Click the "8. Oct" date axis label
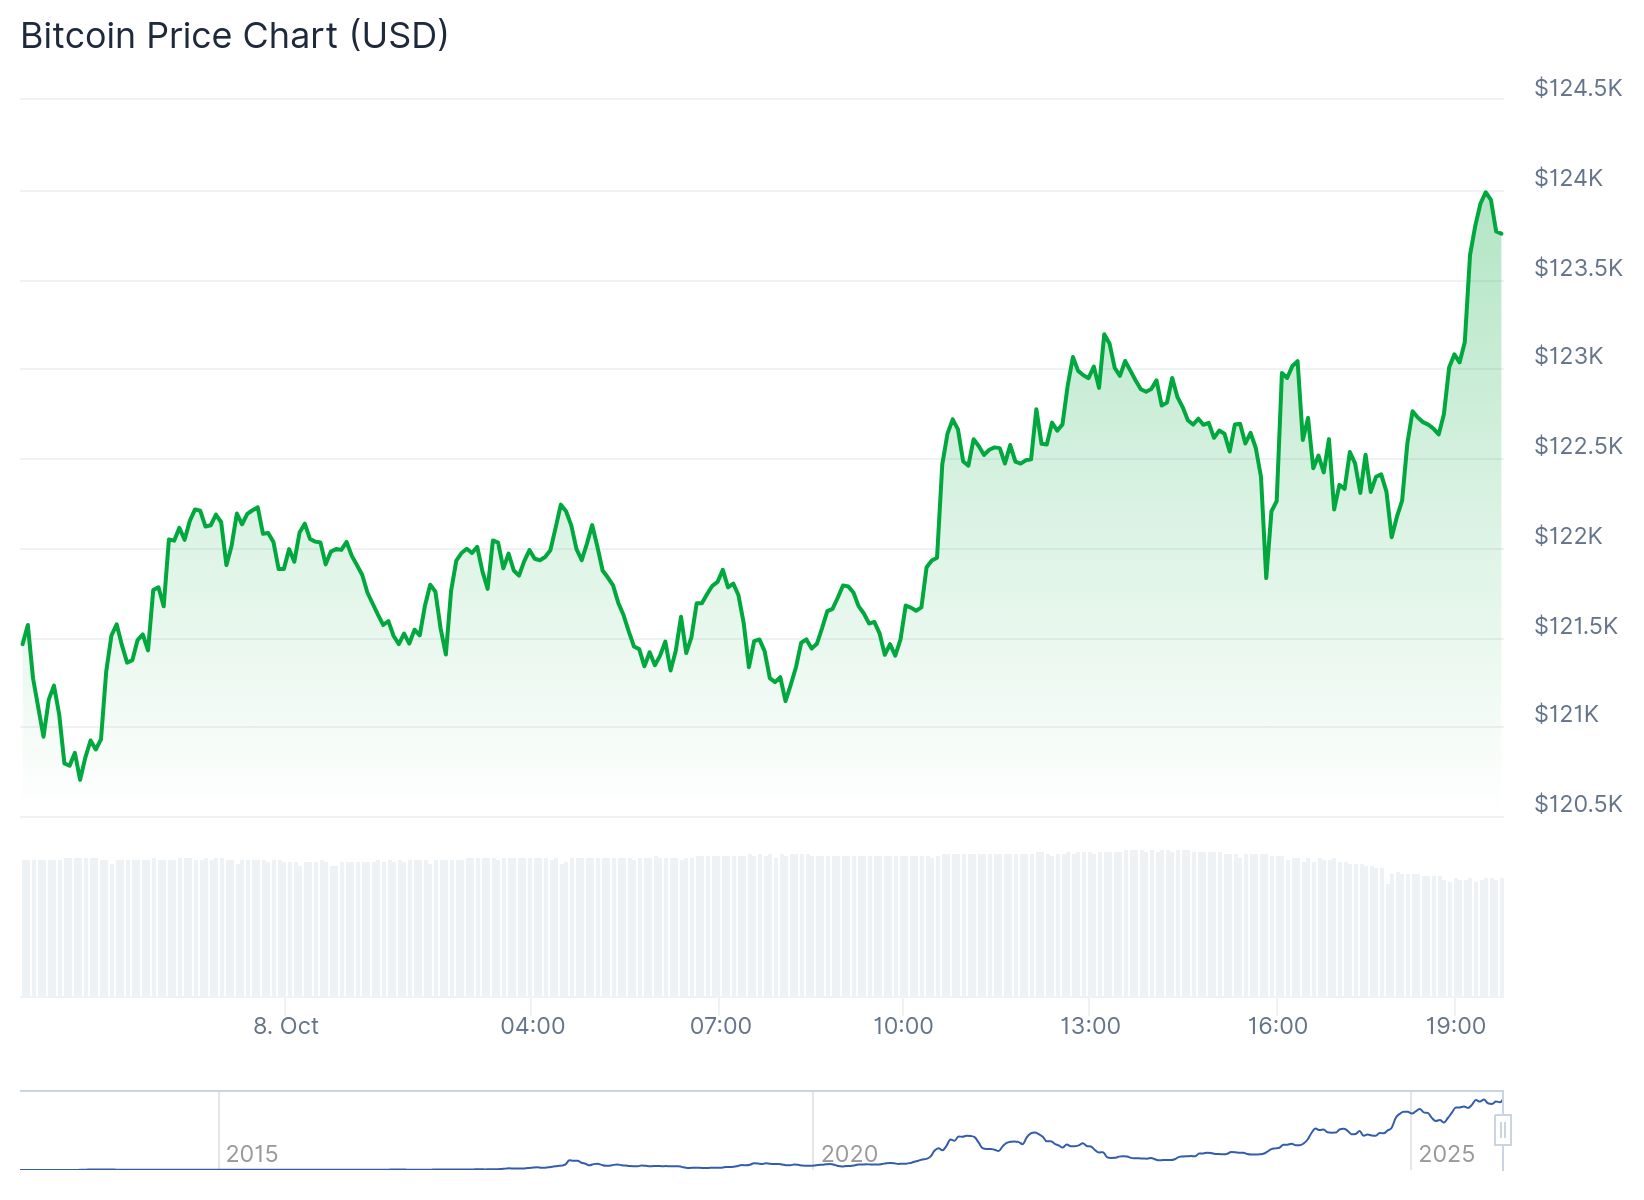This screenshot has height=1200, width=1644. (286, 1026)
